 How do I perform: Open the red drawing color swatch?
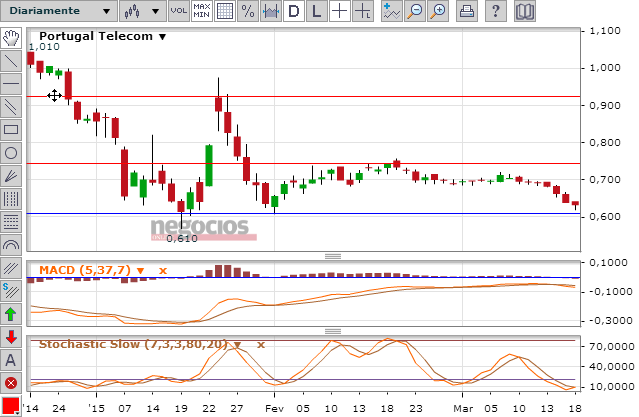[11, 406]
